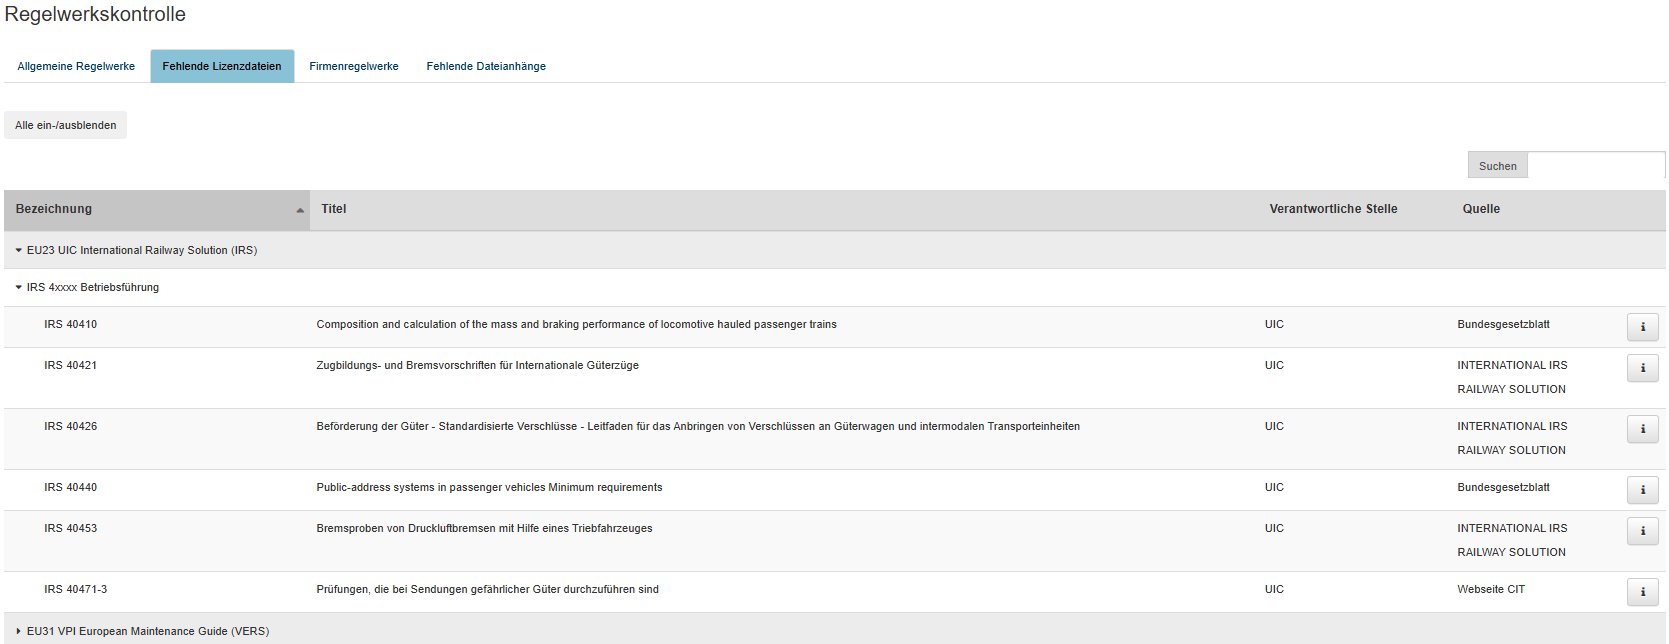Switch to Allgemeine Regelwerke tab
This screenshot has width=1669, height=644.
[x=76, y=67]
